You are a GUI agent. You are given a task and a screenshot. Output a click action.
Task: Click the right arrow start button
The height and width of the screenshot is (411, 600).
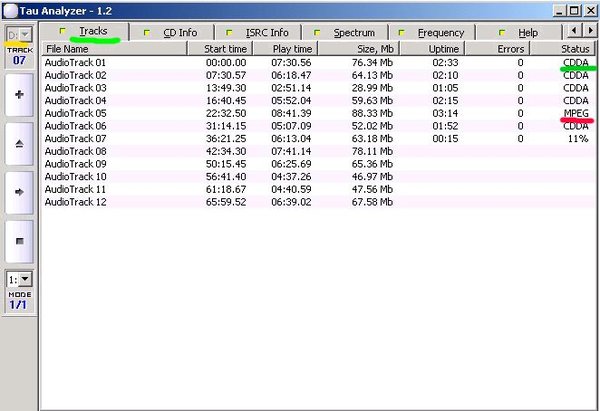coord(19,192)
